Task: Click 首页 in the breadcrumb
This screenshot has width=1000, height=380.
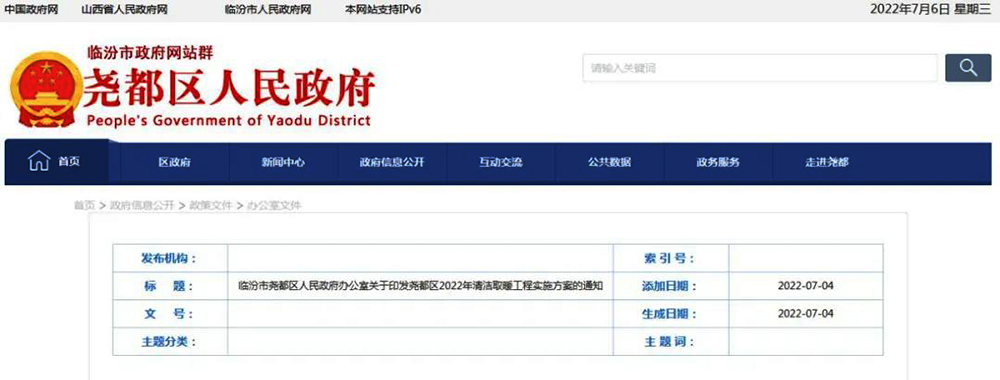Action: tap(84, 205)
